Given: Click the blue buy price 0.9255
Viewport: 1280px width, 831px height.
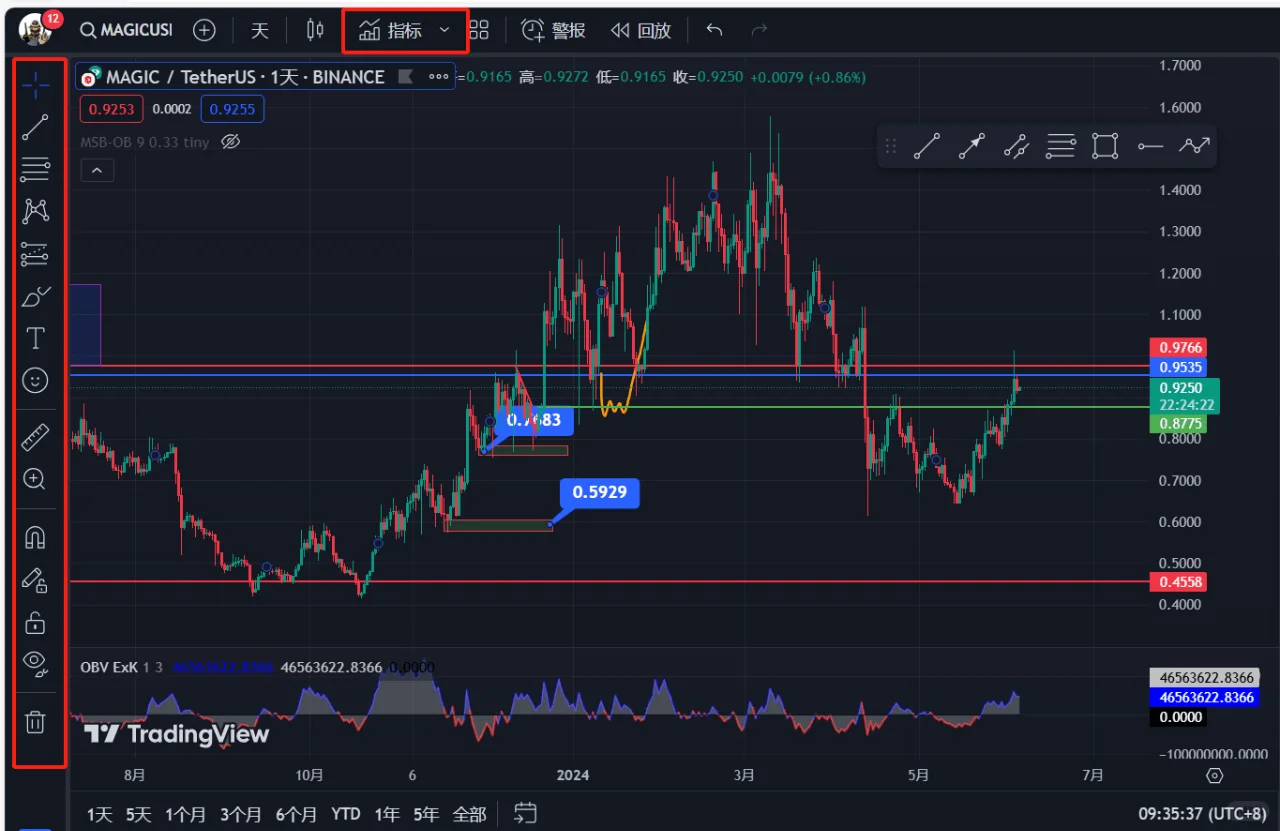Looking at the screenshot, I should coord(232,108).
